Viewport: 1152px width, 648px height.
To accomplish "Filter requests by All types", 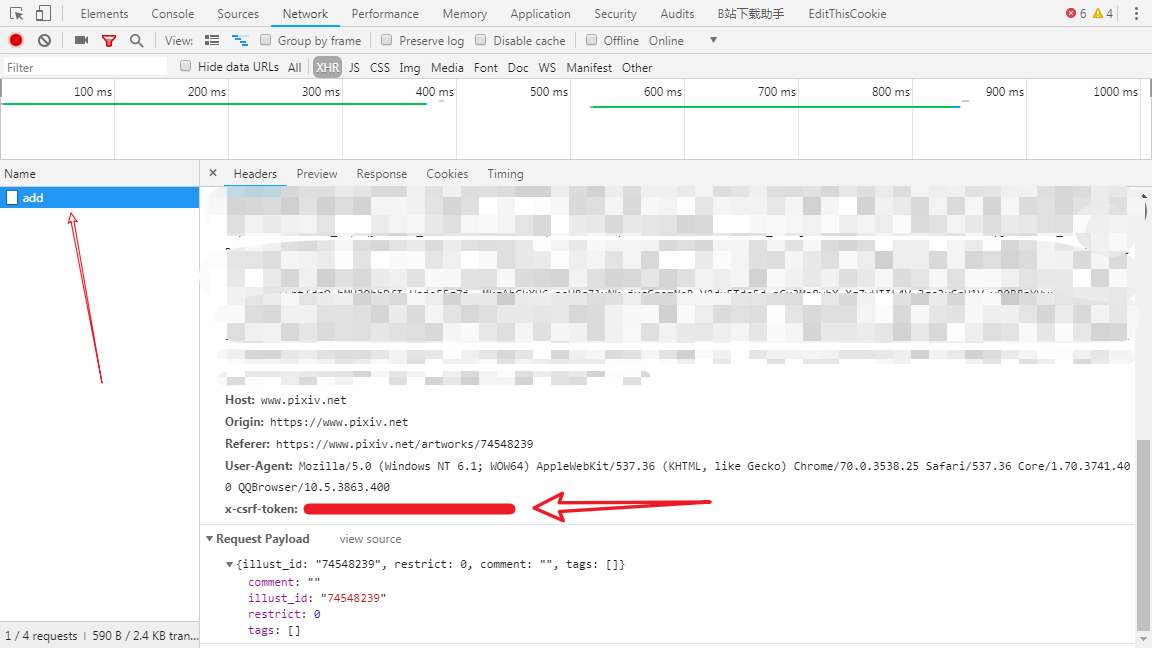I will (295, 67).
